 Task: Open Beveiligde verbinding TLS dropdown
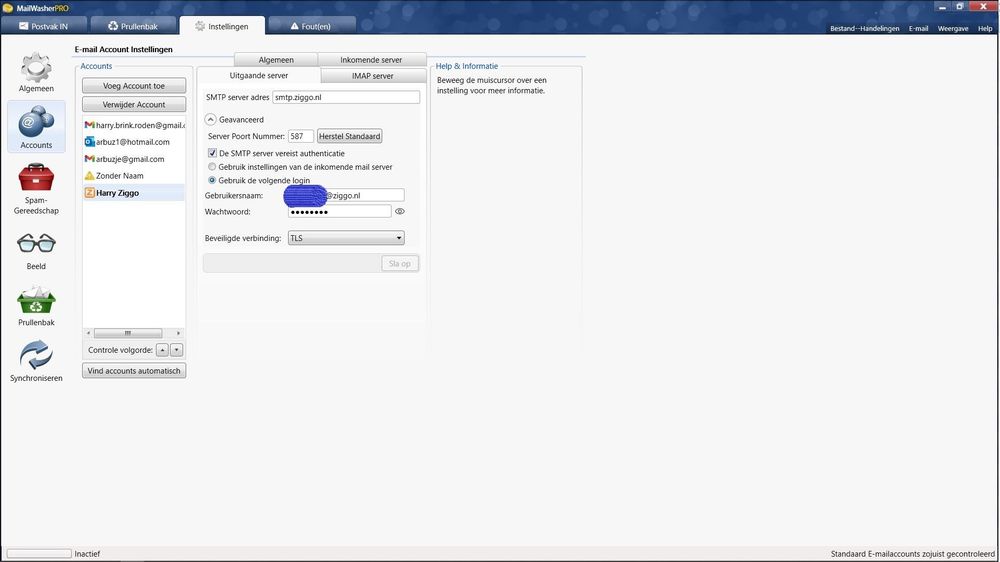[346, 238]
